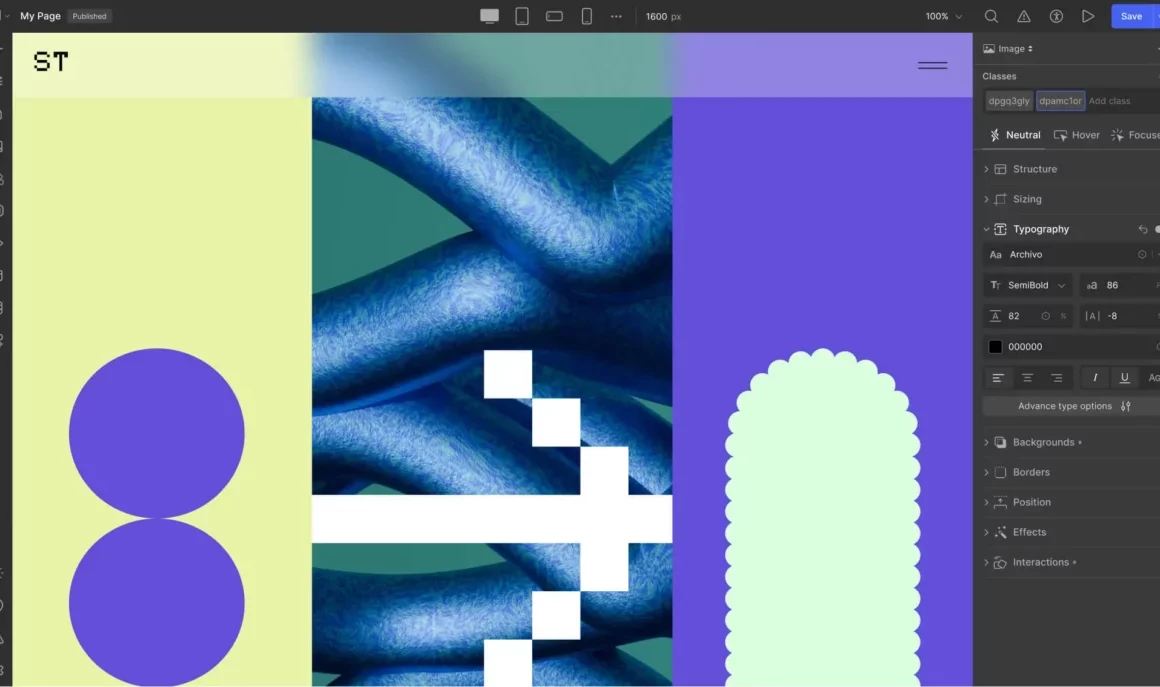
Task: Open the warnings triangle icon
Action: [1023, 16]
